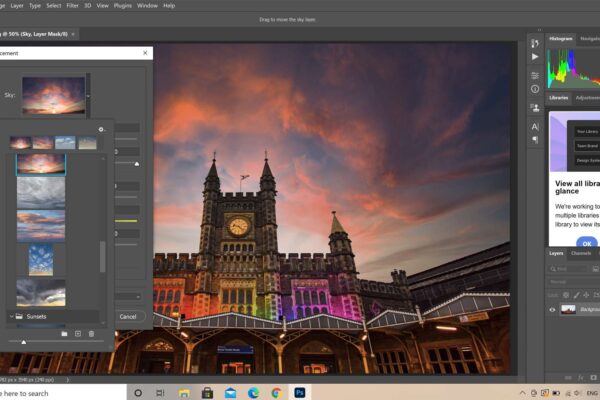Click the yellow color adjustment slider

[x=126, y=221]
